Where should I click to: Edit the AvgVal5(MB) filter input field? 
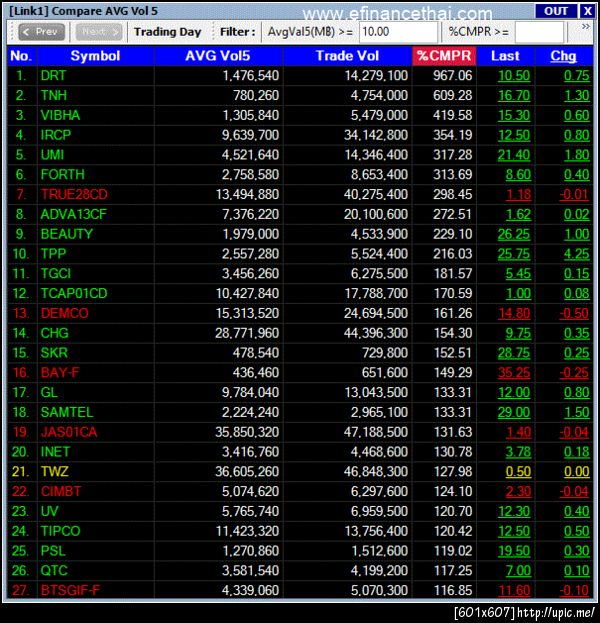coord(398,32)
